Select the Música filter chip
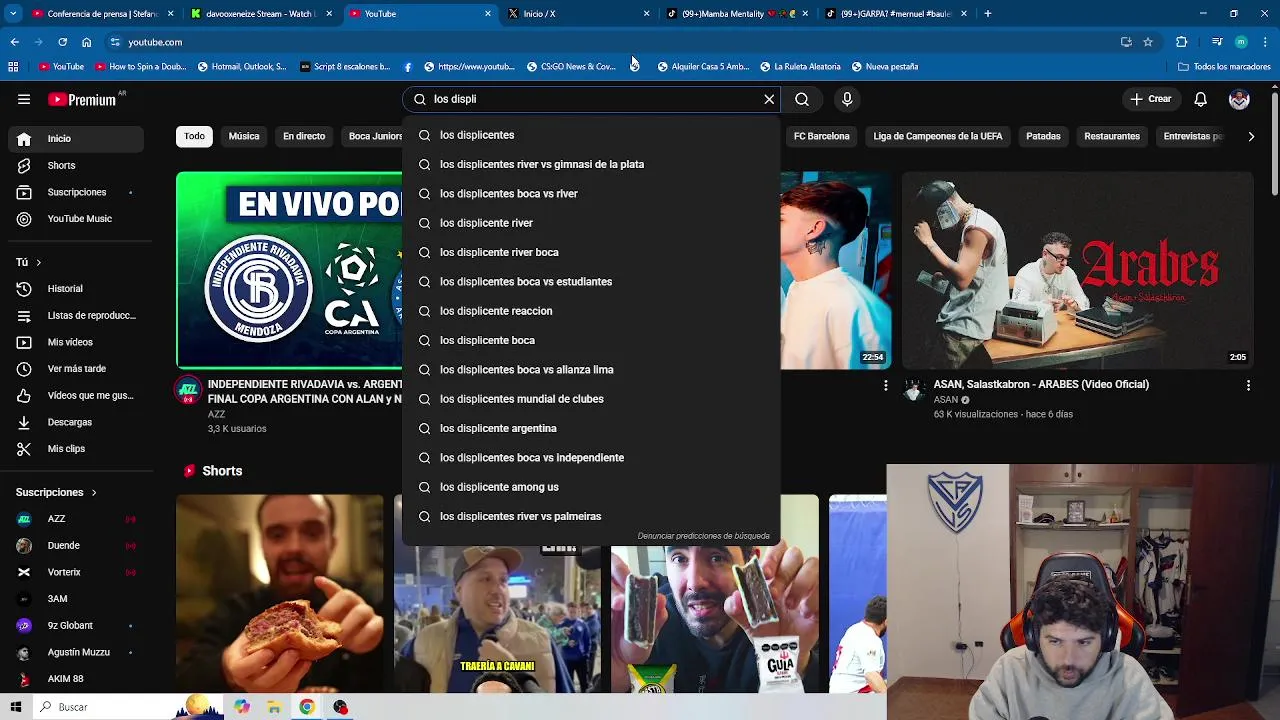The width and height of the screenshot is (1280, 720). click(244, 136)
